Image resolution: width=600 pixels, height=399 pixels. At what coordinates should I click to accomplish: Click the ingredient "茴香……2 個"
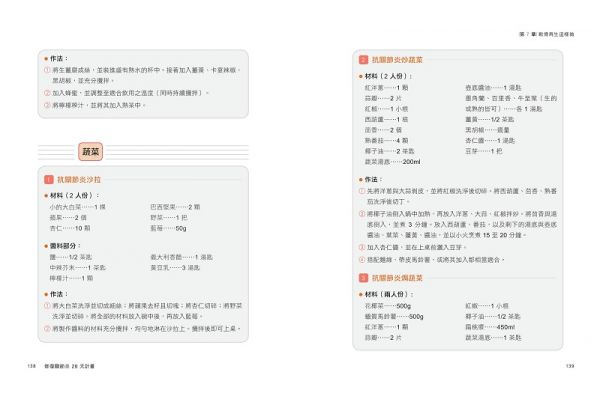coord(383,130)
